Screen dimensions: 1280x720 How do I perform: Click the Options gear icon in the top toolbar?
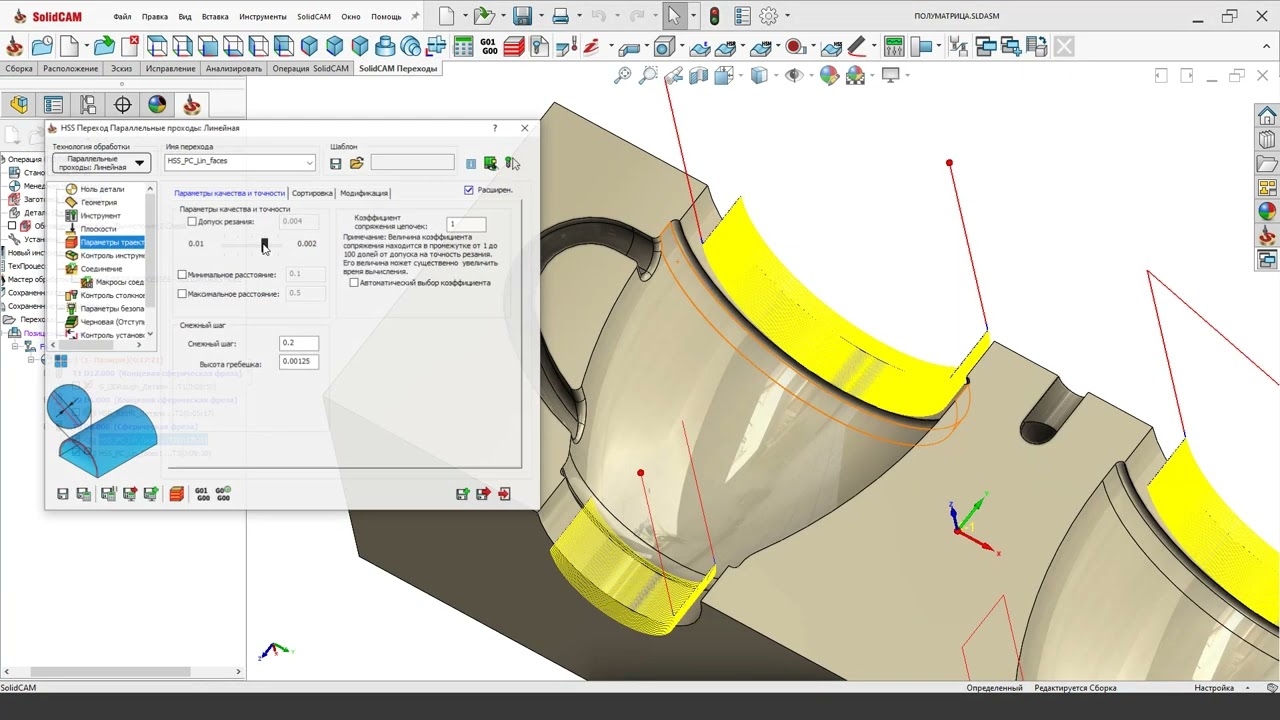pyautogui.click(x=769, y=16)
